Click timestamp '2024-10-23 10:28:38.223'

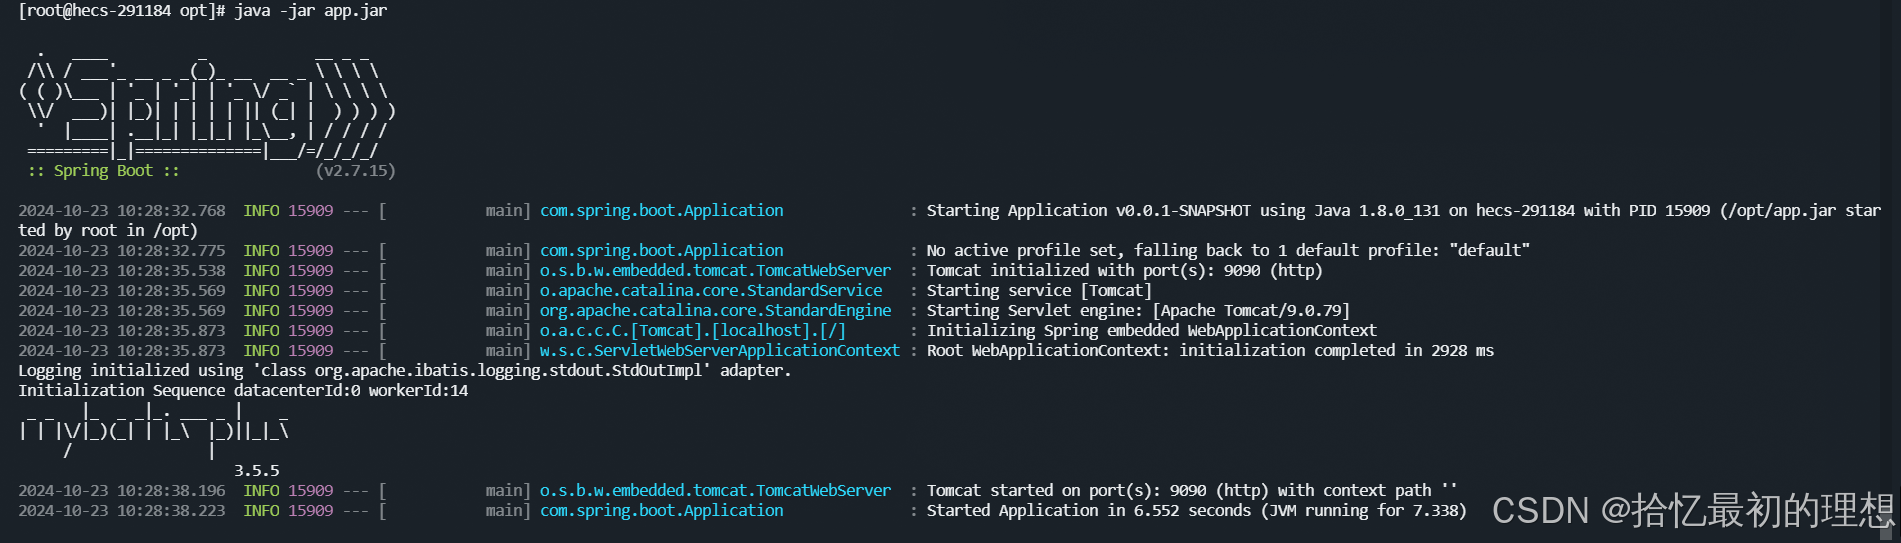(122, 511)
